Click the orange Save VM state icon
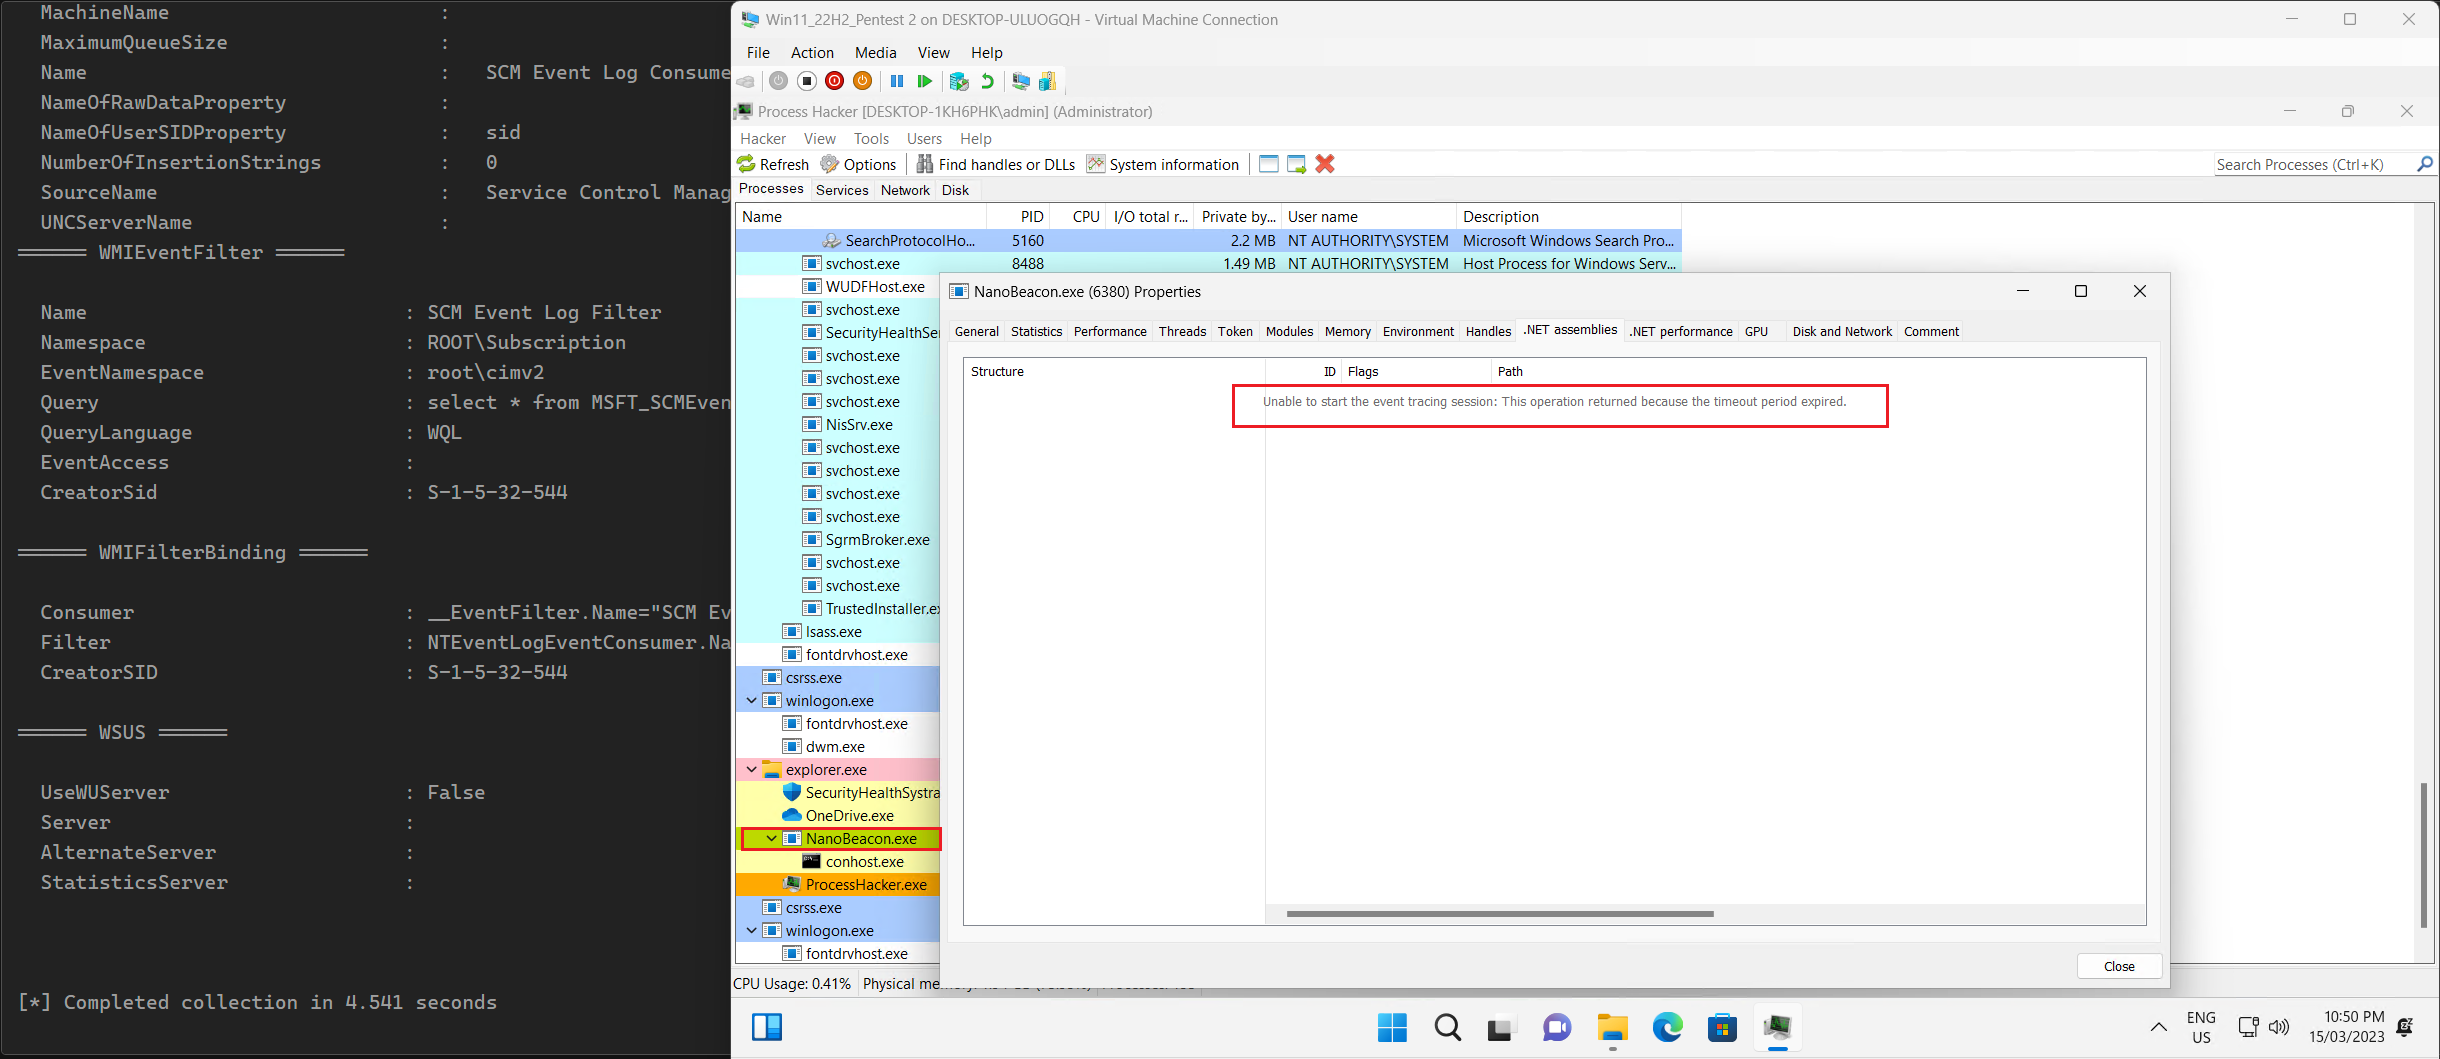Viewport: 2440px width, 1059px height. (x=862, y=81)
